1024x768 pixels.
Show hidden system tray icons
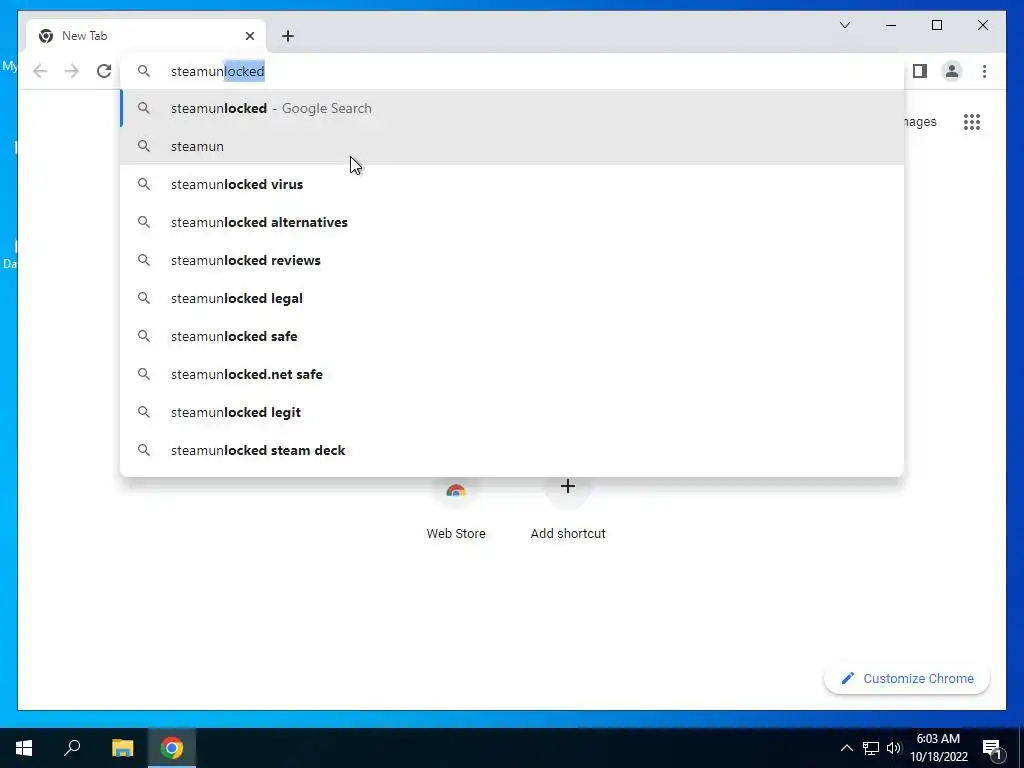pyautogui.click(x=846, y=748)
